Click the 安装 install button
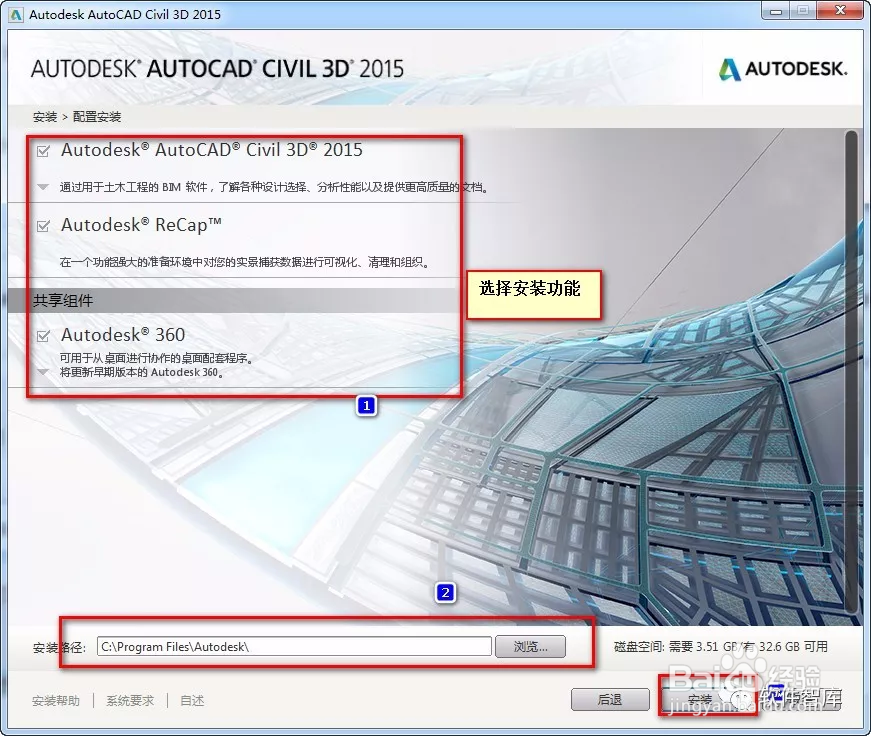 [x=700, y=699]
